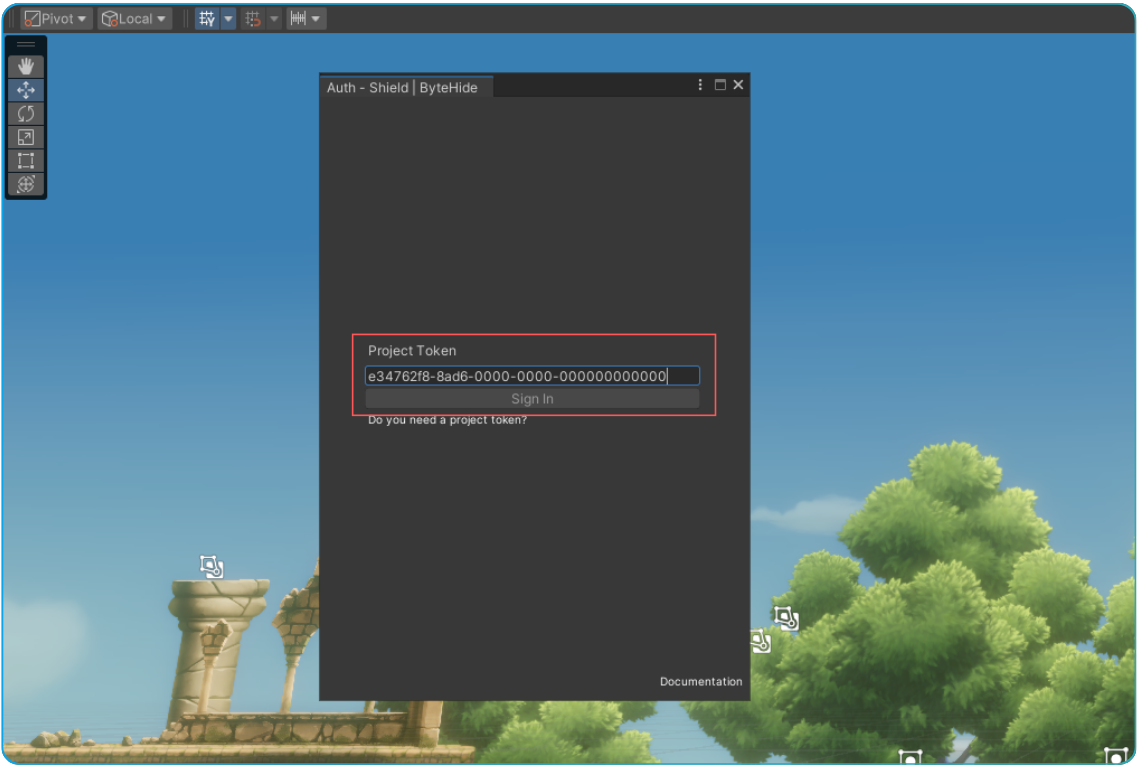Viewport: 1140px width, 768px height.
Task: Select the Auth - Shield | ByteHide tab
Action: tap(402, 87)
